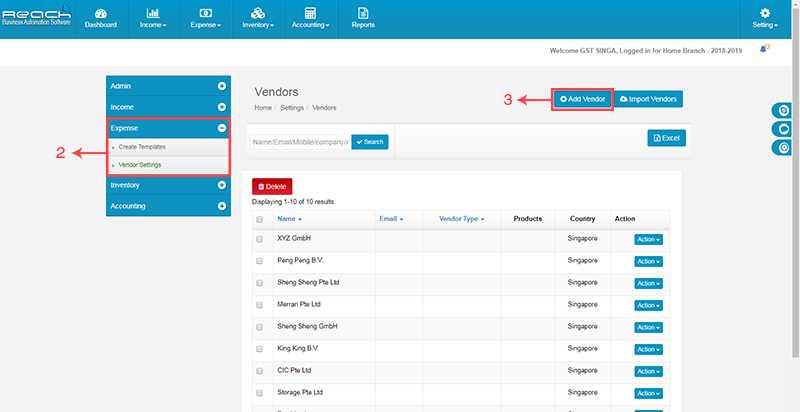Open Action dropdown for CIC Pte Ltd

click(648, 372)
